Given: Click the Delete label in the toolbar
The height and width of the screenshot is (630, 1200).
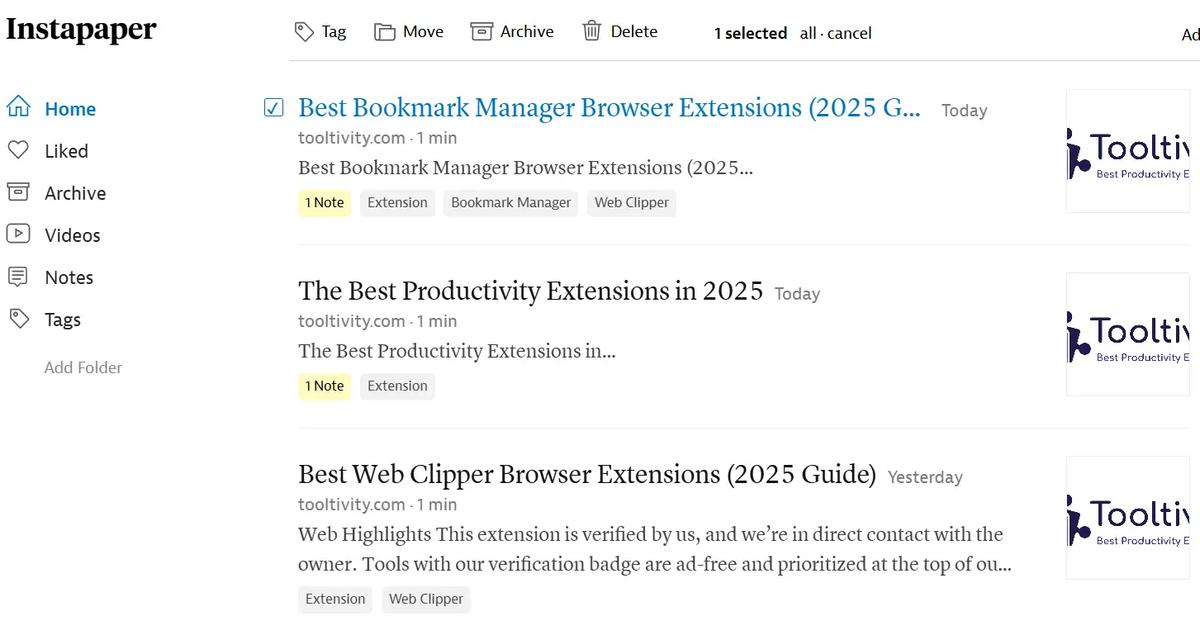Looking at the screenshot, I should pyautogui.click(x=634, y=32).
